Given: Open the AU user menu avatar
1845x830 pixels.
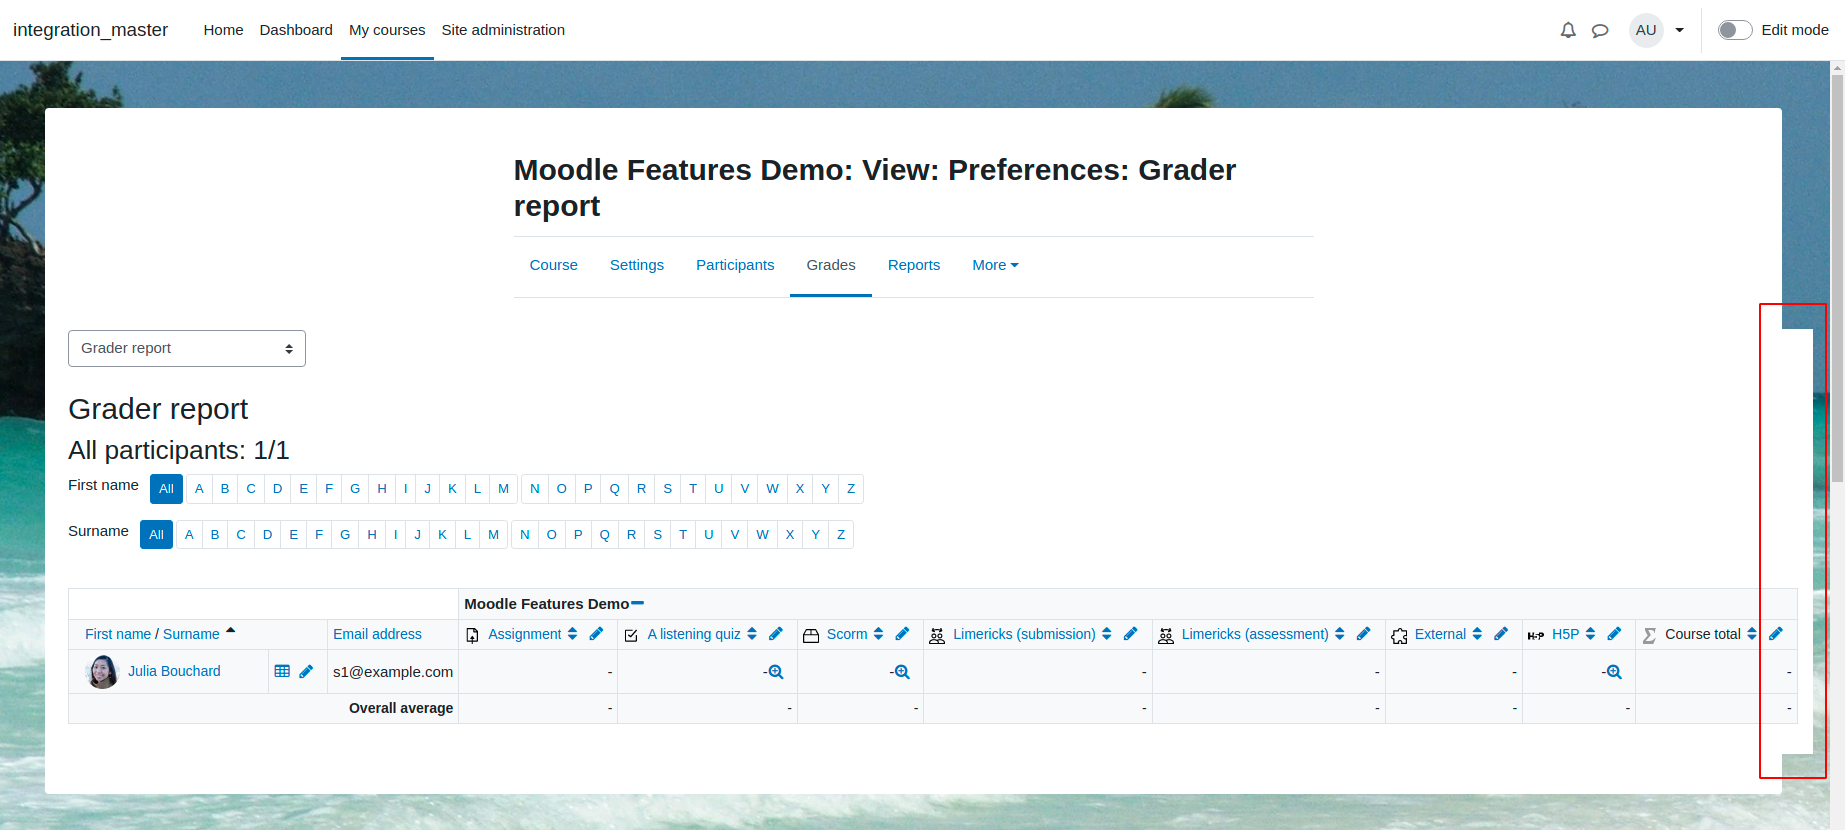Looking at the screenshot, I should pos(1646,30).
